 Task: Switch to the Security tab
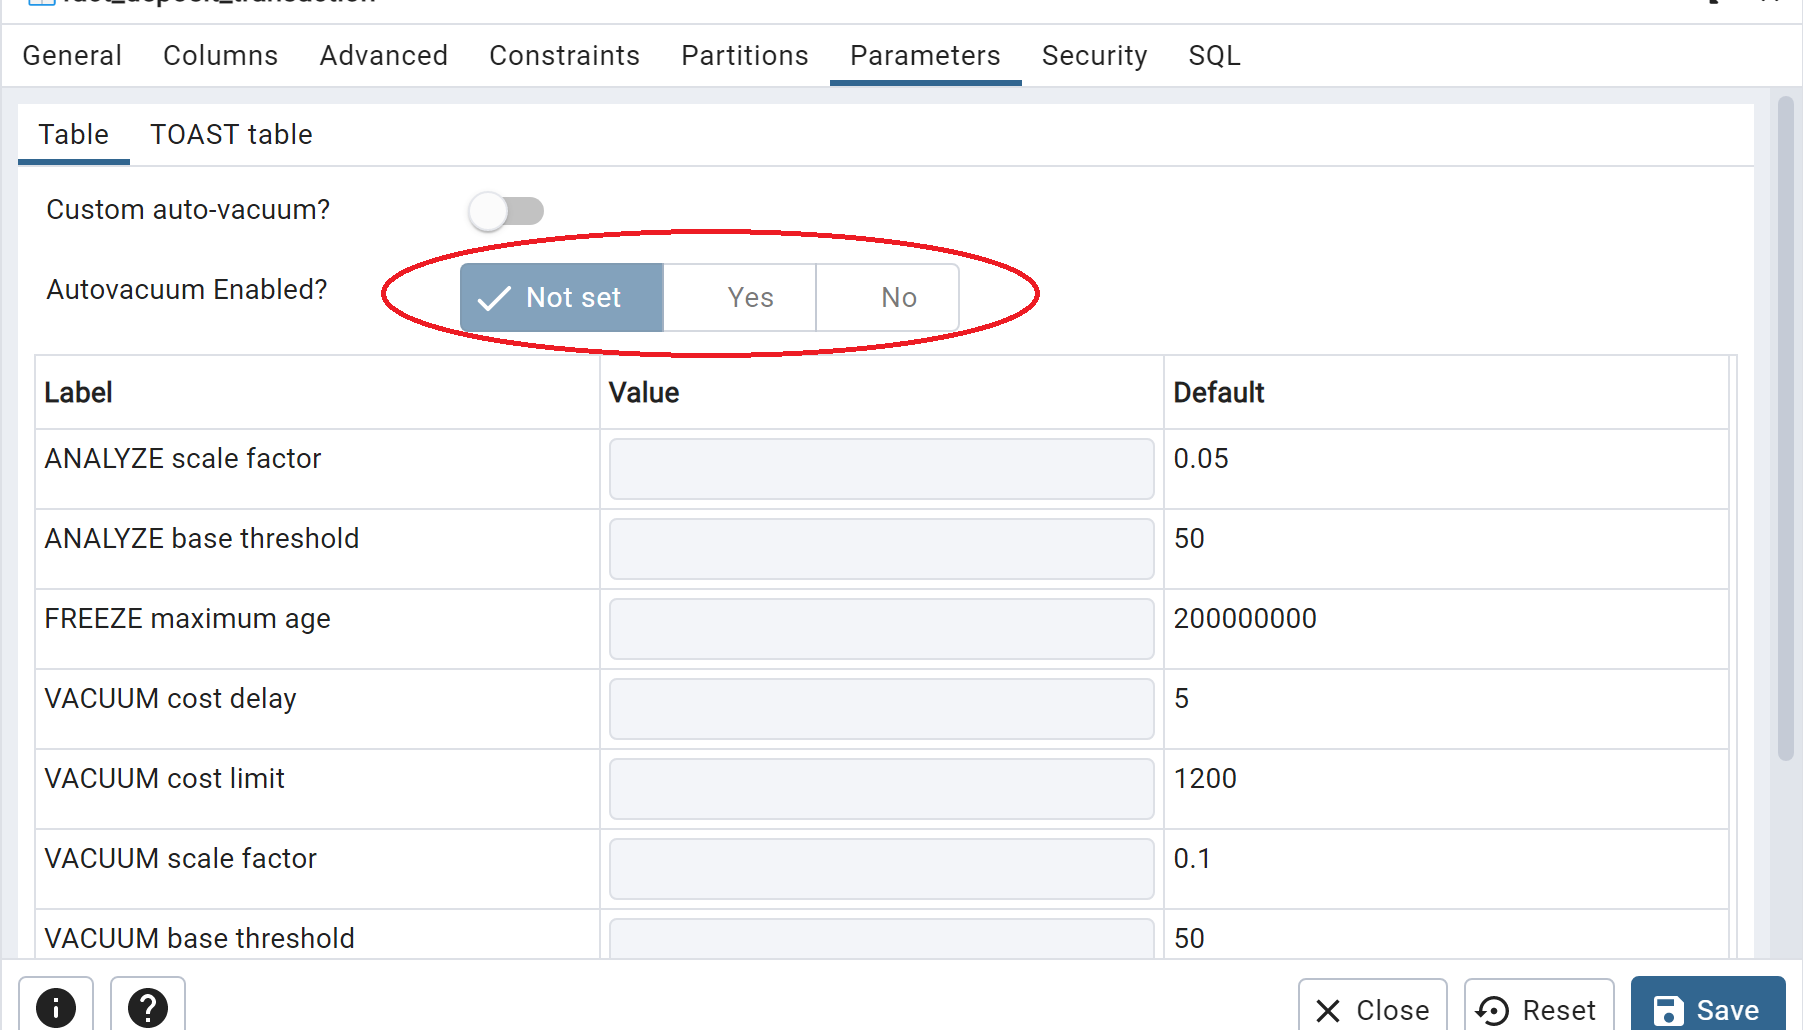pyautogui.click(x=1094, y=55)
